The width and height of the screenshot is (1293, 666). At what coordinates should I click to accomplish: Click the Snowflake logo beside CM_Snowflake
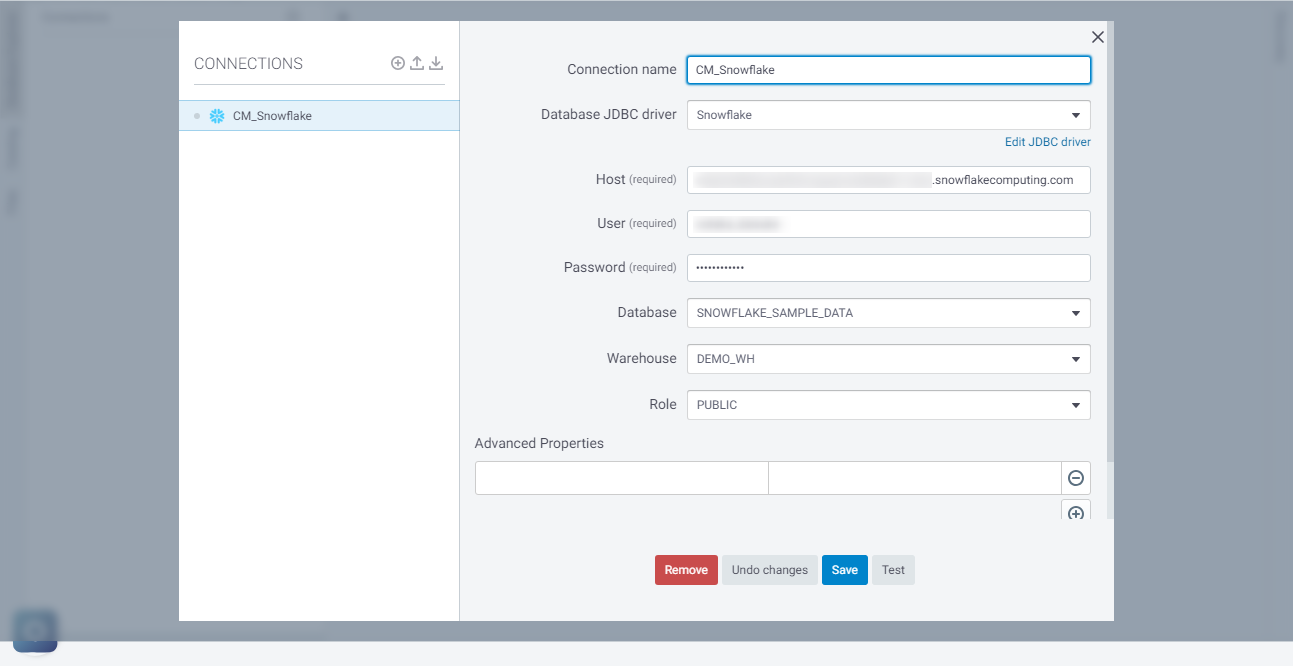(x=217, y=115)
